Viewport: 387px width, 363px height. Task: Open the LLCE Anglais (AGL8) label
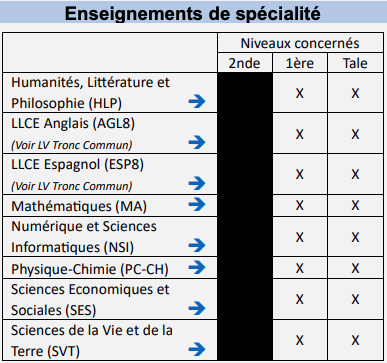click(x=73, y=124)
